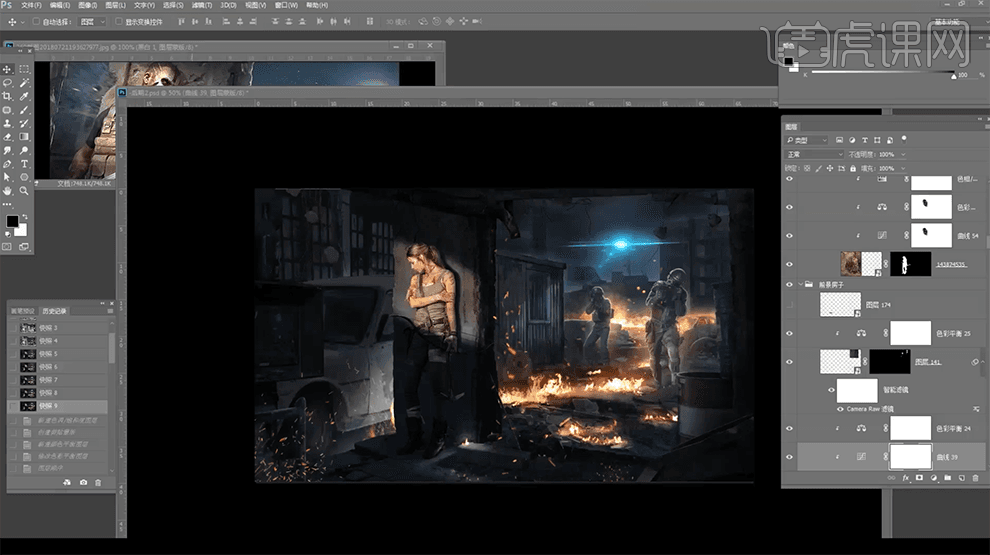Click the swap foreground/background colors arrow
The width and height of the screenshot is (990, 555).
(x=25, y=217)
